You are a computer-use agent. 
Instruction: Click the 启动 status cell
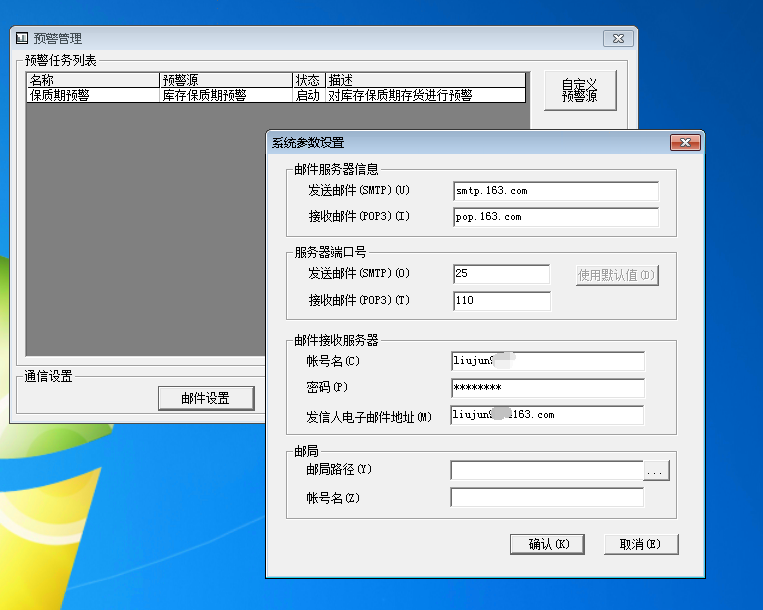click(x=309, y=95)
